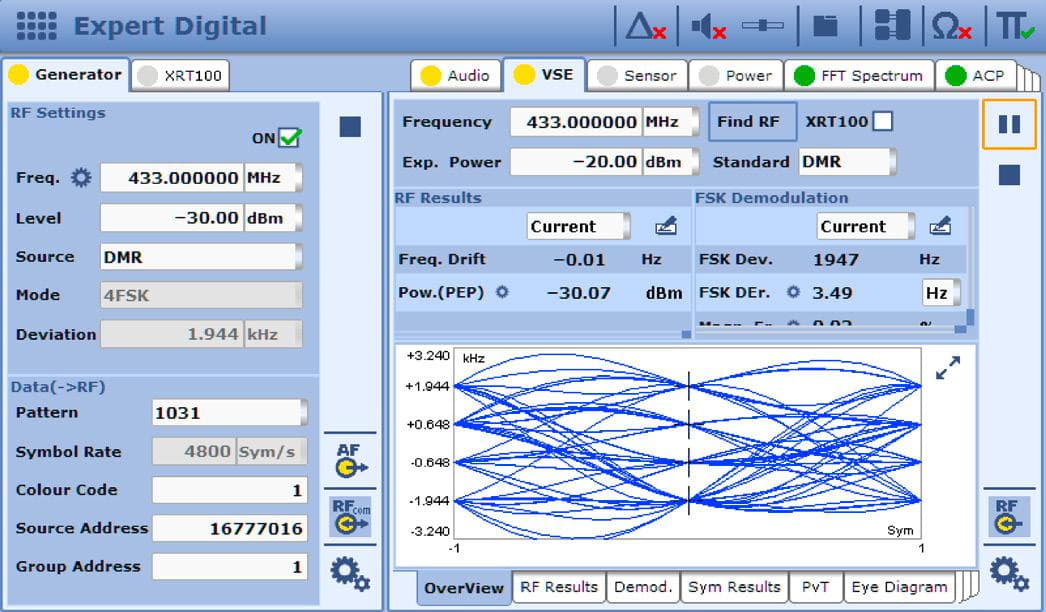1046x612 pixels.
Task: Open the Pattern 1031 dropdown
Action: click(x=230, y=413)
